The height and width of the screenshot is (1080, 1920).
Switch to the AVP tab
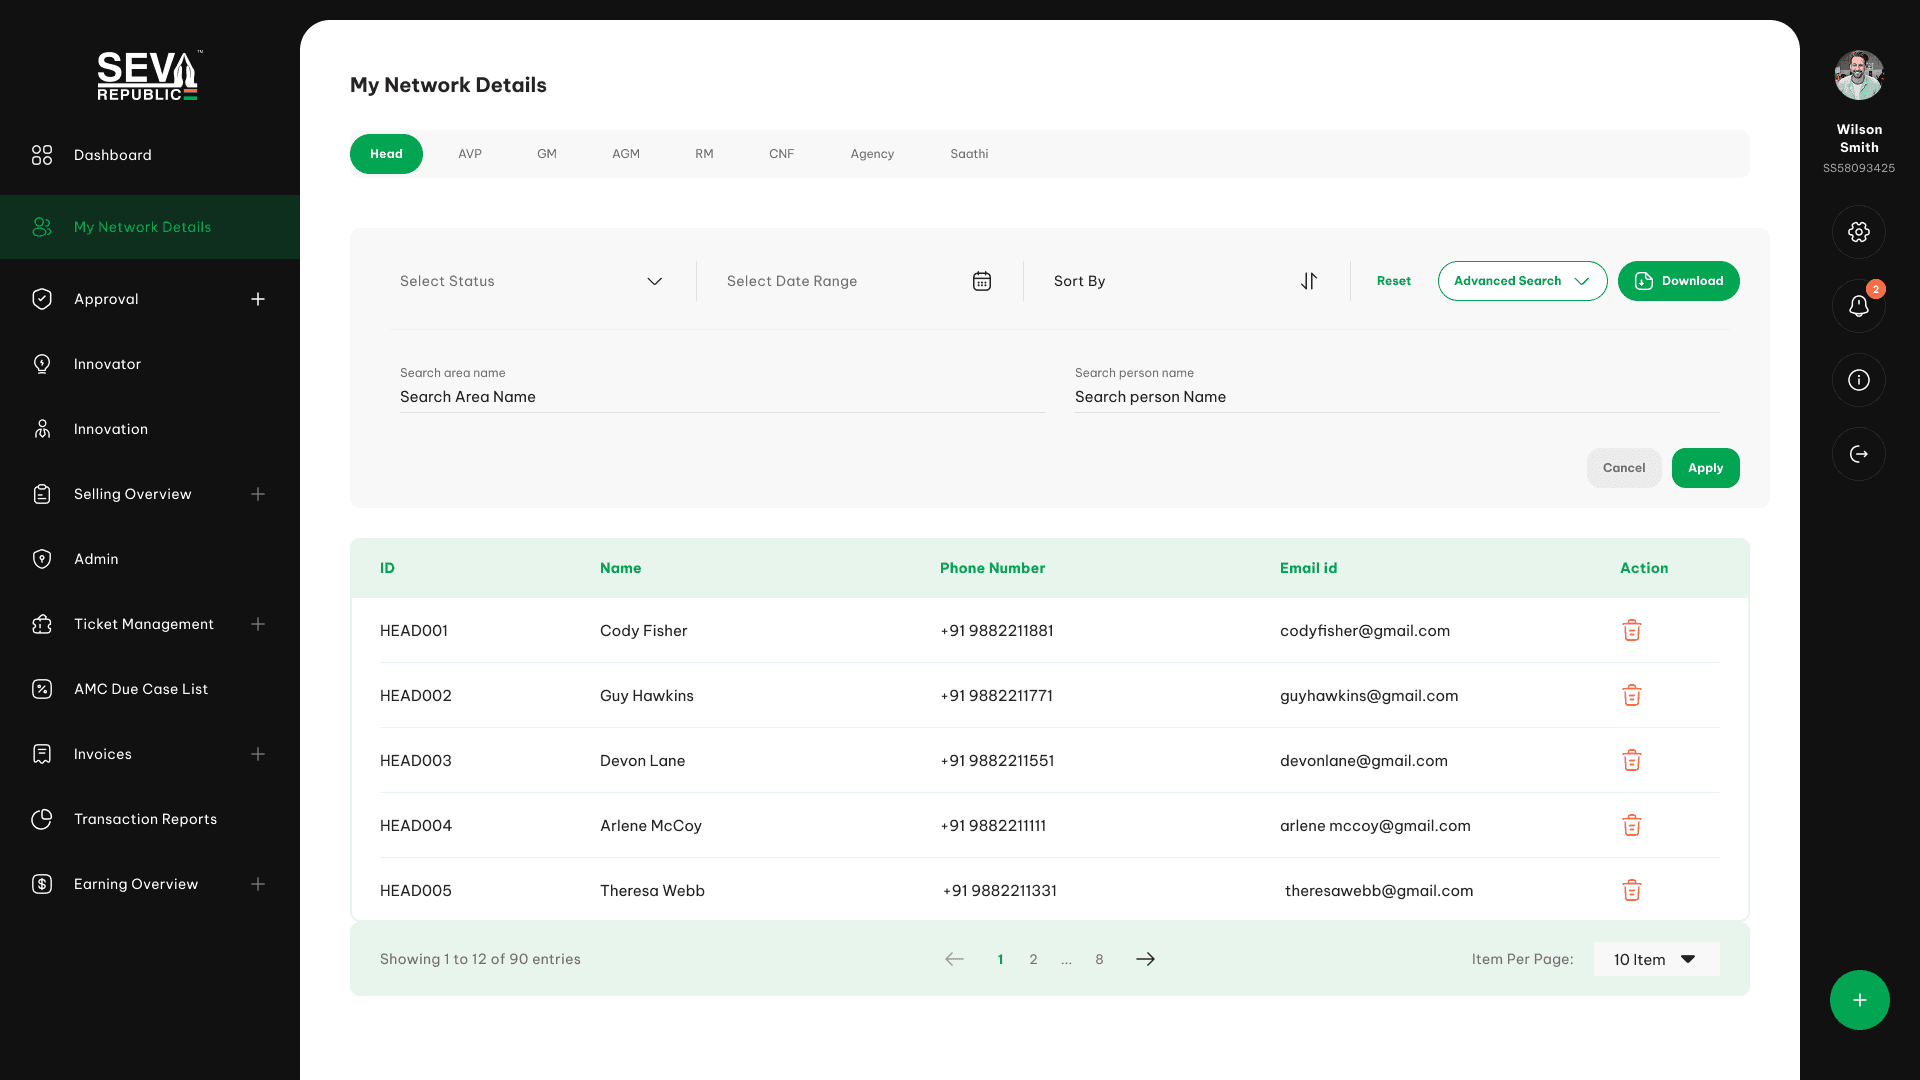(x=470, y=154)
